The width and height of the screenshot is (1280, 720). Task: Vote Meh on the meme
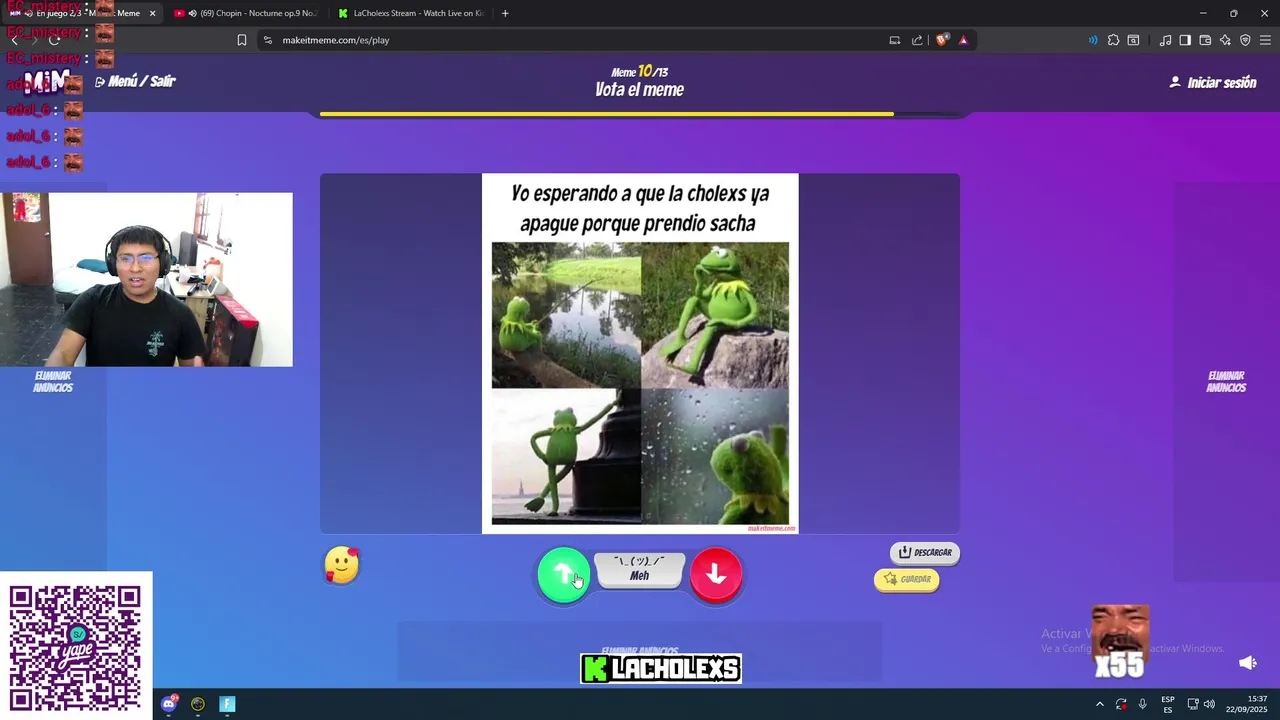640,569
